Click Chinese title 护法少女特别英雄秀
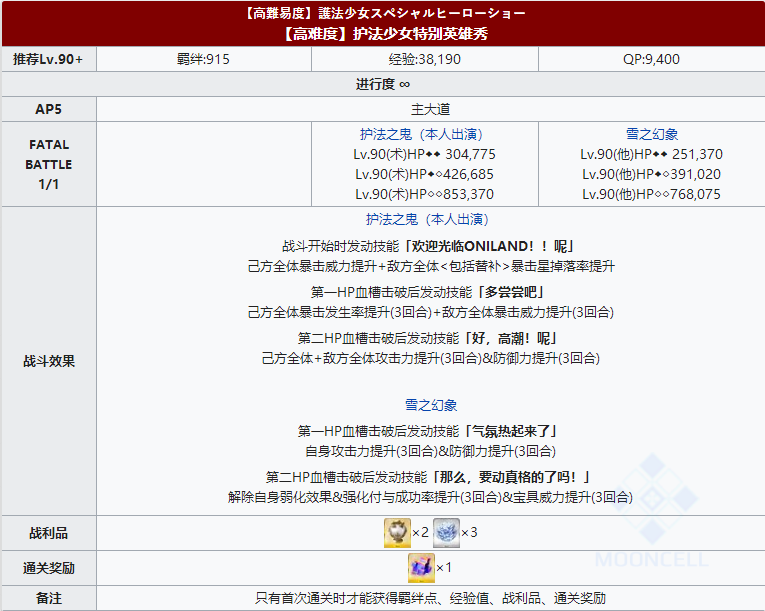The width and height of the screenshot is (765, 611). (x=420, y=34)
